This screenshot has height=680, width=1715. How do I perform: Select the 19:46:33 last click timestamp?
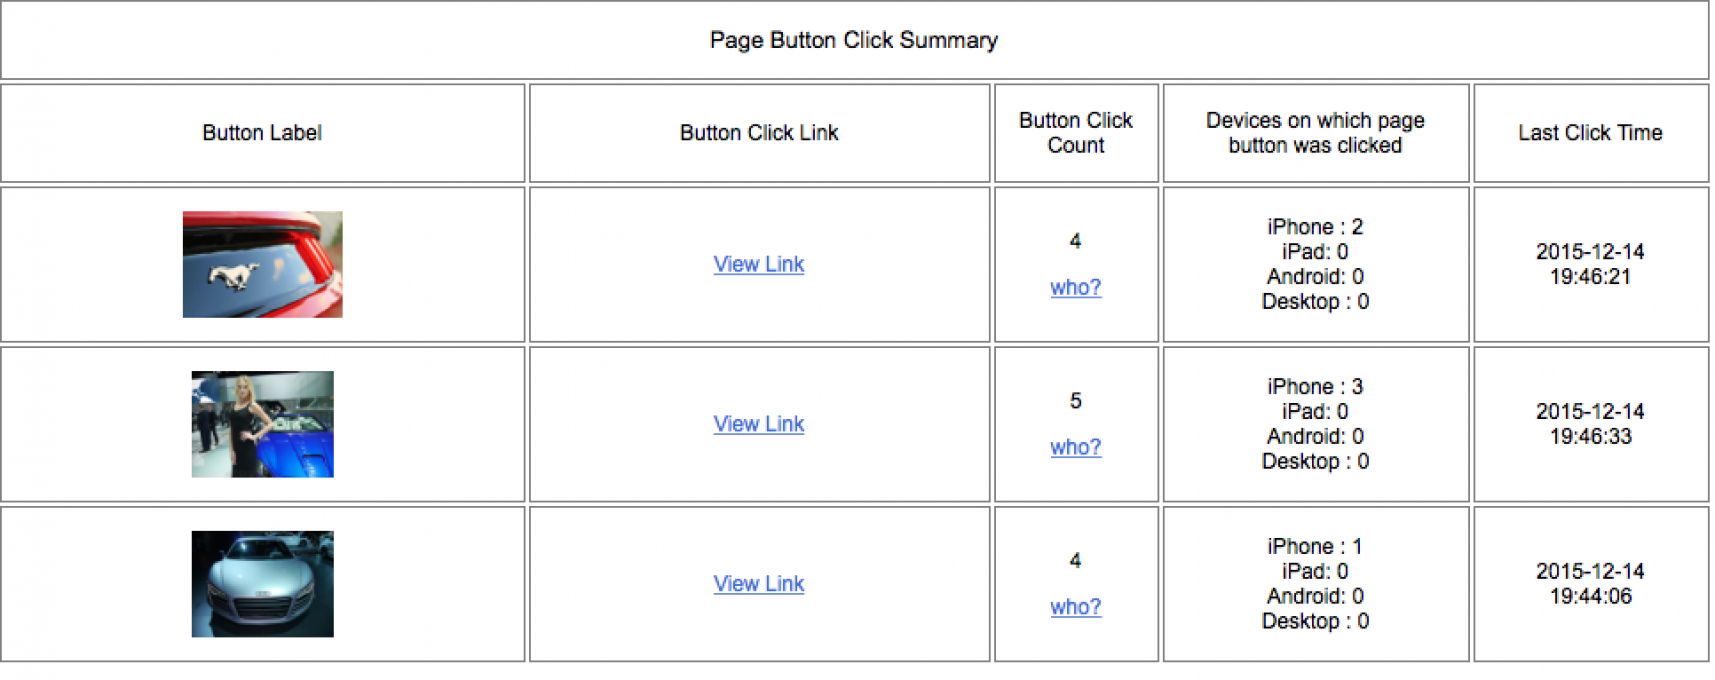point(1590,424)
